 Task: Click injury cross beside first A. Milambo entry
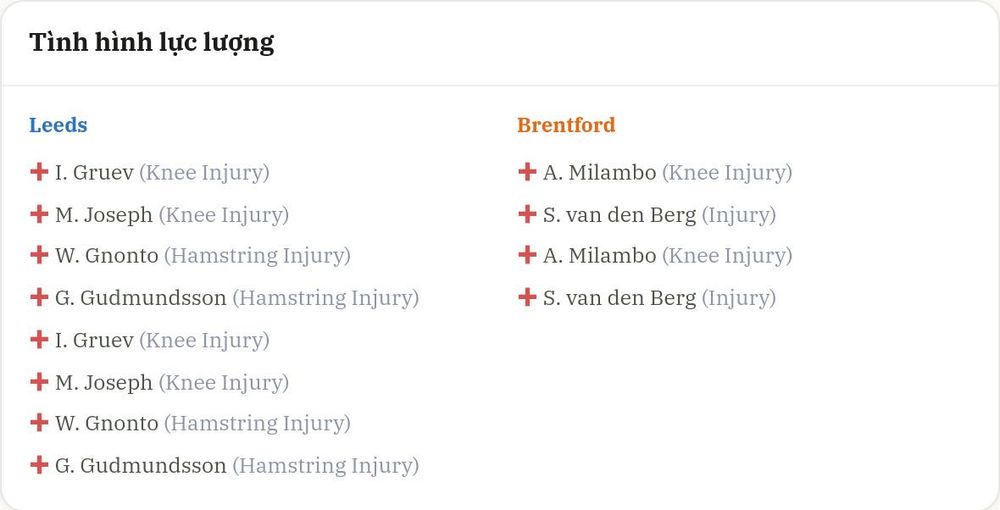[x=527, y=171]
